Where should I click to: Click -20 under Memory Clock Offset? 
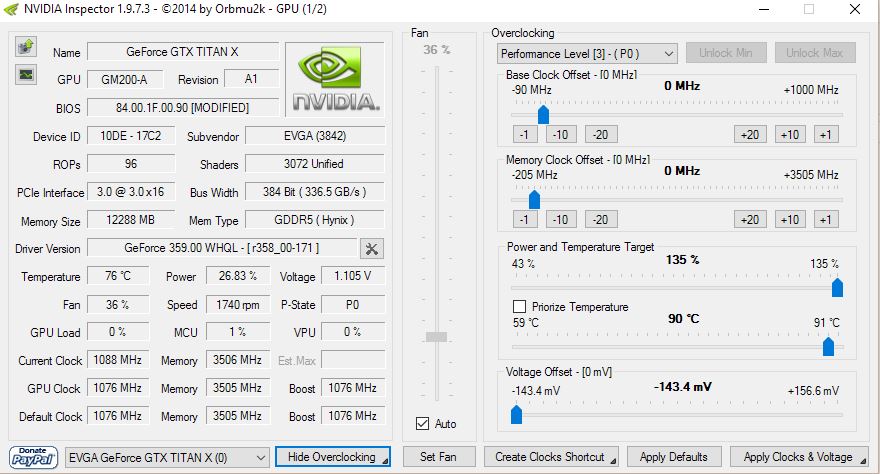point(601,219)
